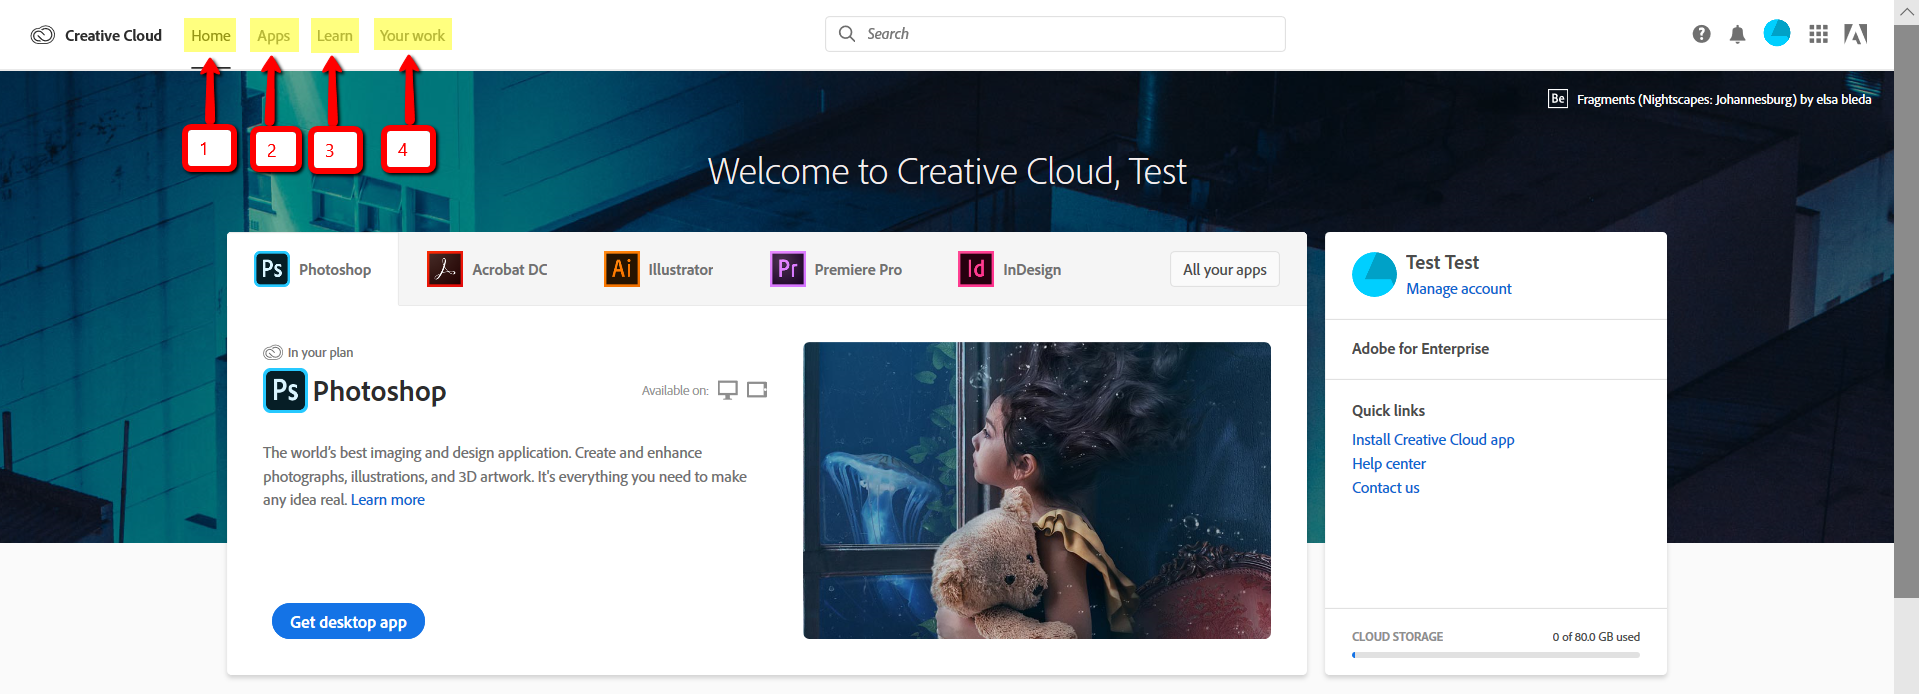Open the Your work nav item
This screenshot has width=1919, height=694.
pos(412,35)
